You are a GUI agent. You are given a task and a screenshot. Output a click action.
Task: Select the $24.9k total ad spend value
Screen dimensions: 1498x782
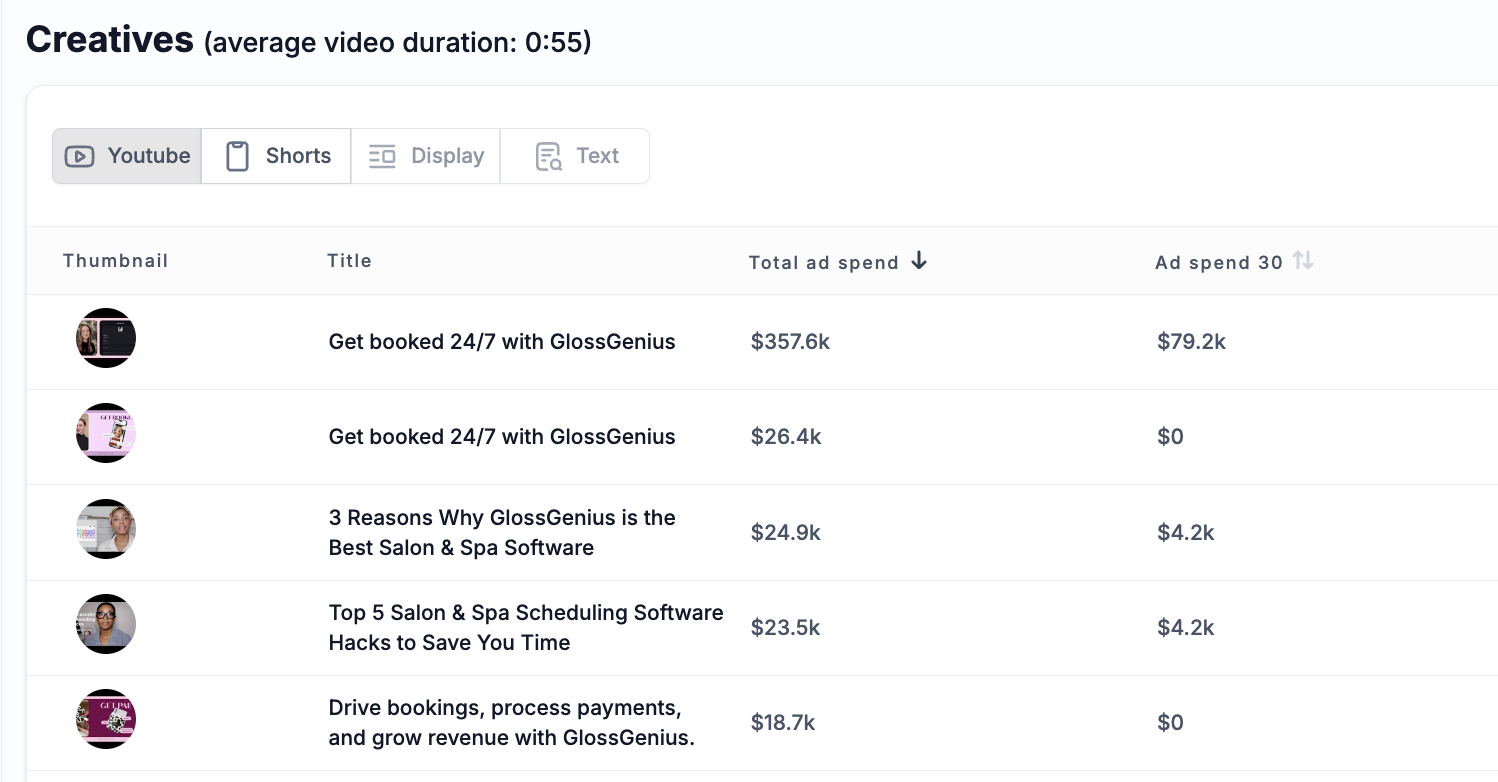pos(786,533)
